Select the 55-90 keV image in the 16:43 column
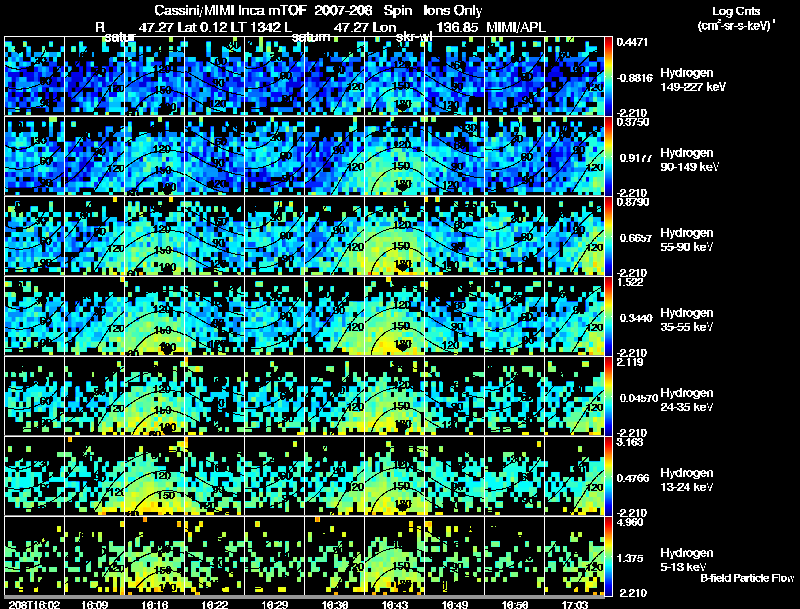The height and width of the screenshot is (609, 800). (x=394, y=236)
